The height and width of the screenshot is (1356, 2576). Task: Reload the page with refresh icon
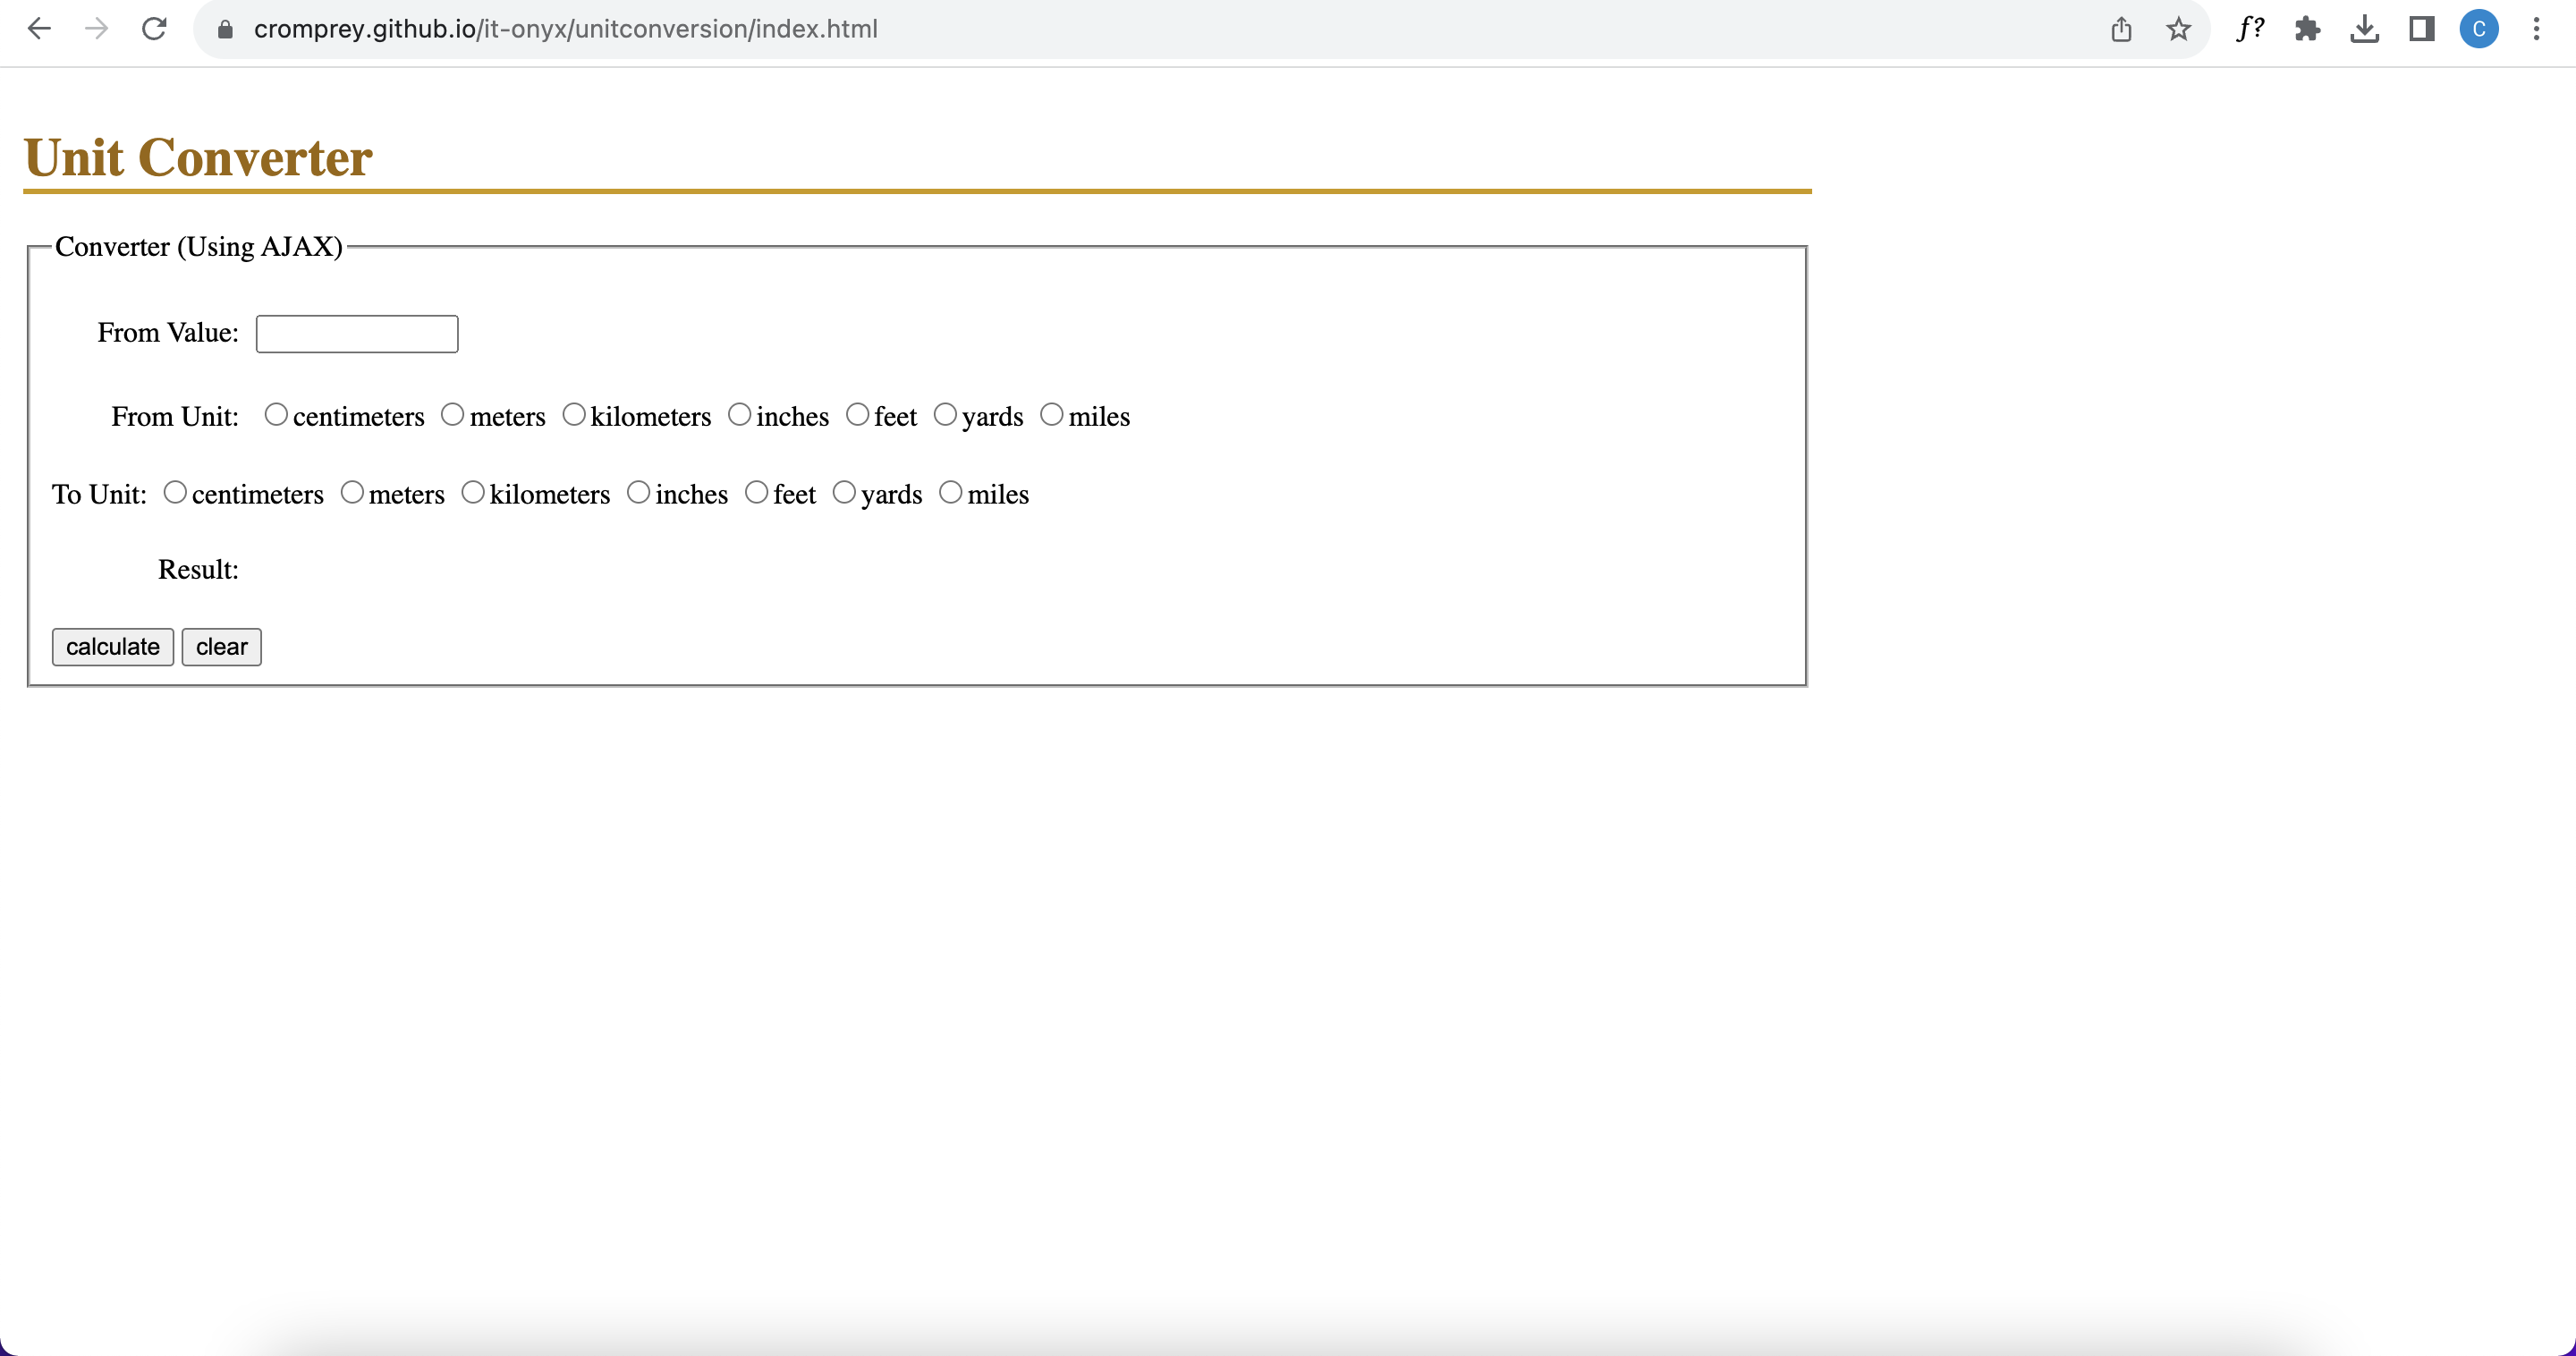(x=154, y=29)
